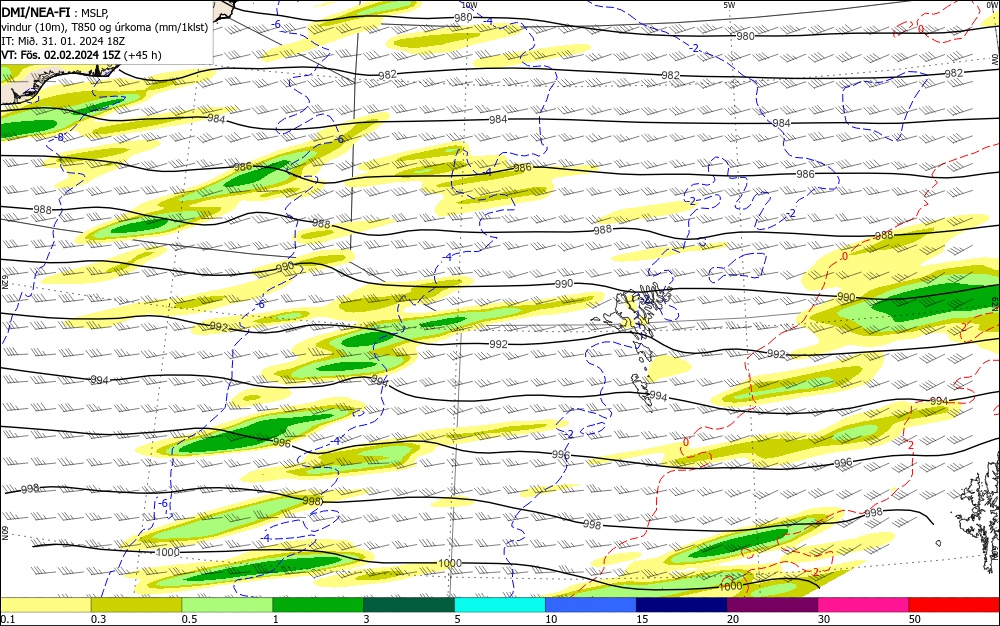
Task: Click the "20" legend value
Action: click(733, 619)
